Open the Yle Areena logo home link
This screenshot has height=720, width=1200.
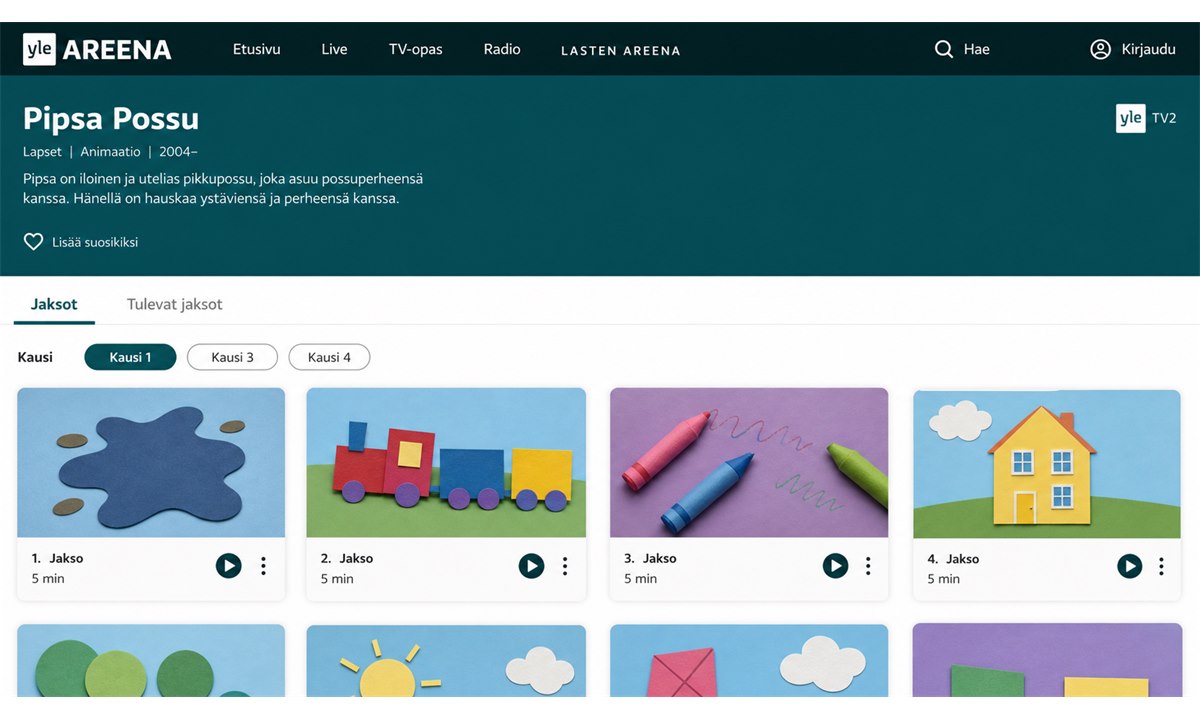click(x=97, y=49)
